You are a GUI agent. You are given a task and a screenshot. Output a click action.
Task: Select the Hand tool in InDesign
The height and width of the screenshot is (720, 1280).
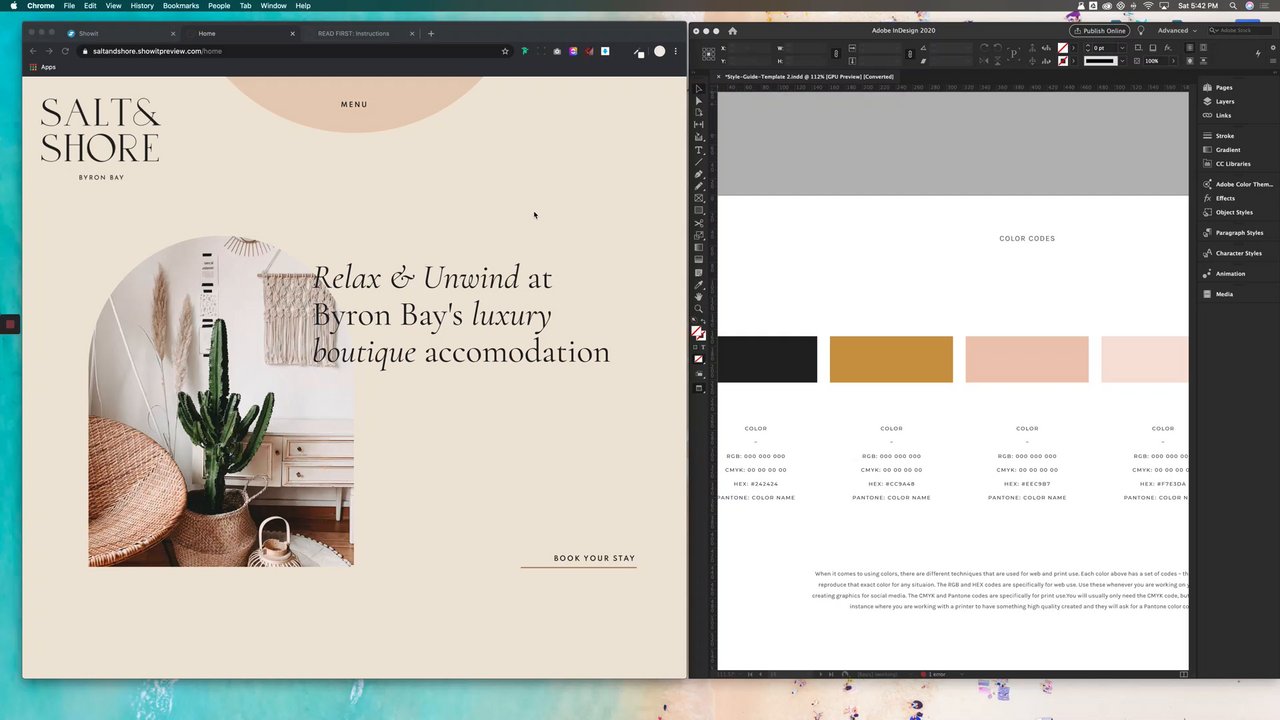699,296
